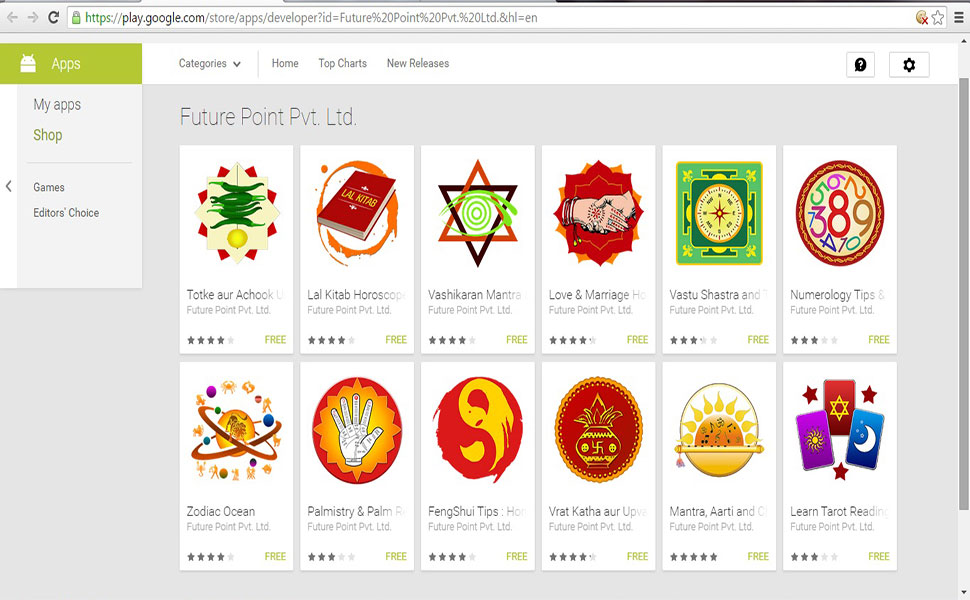Viewport: 970px width, 600px height.
Task: Select the Home tab
Action: [x=285, y=63]
